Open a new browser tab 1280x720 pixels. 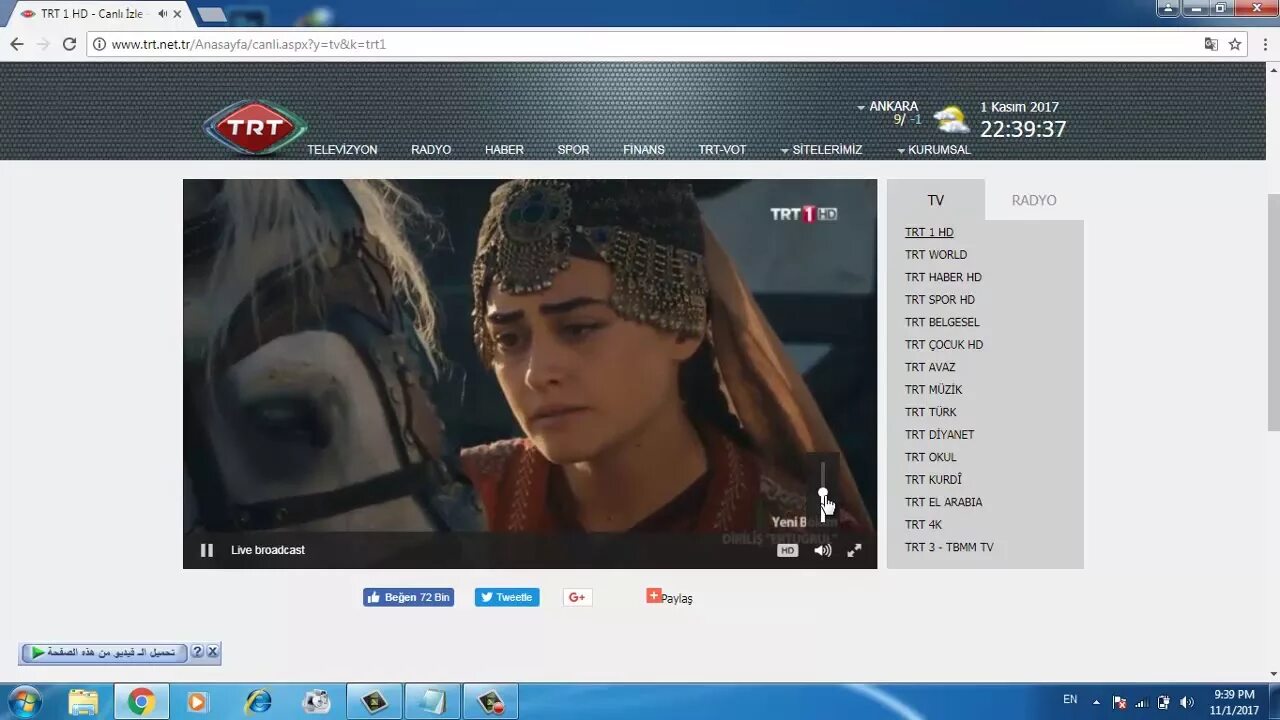(211, 15)
